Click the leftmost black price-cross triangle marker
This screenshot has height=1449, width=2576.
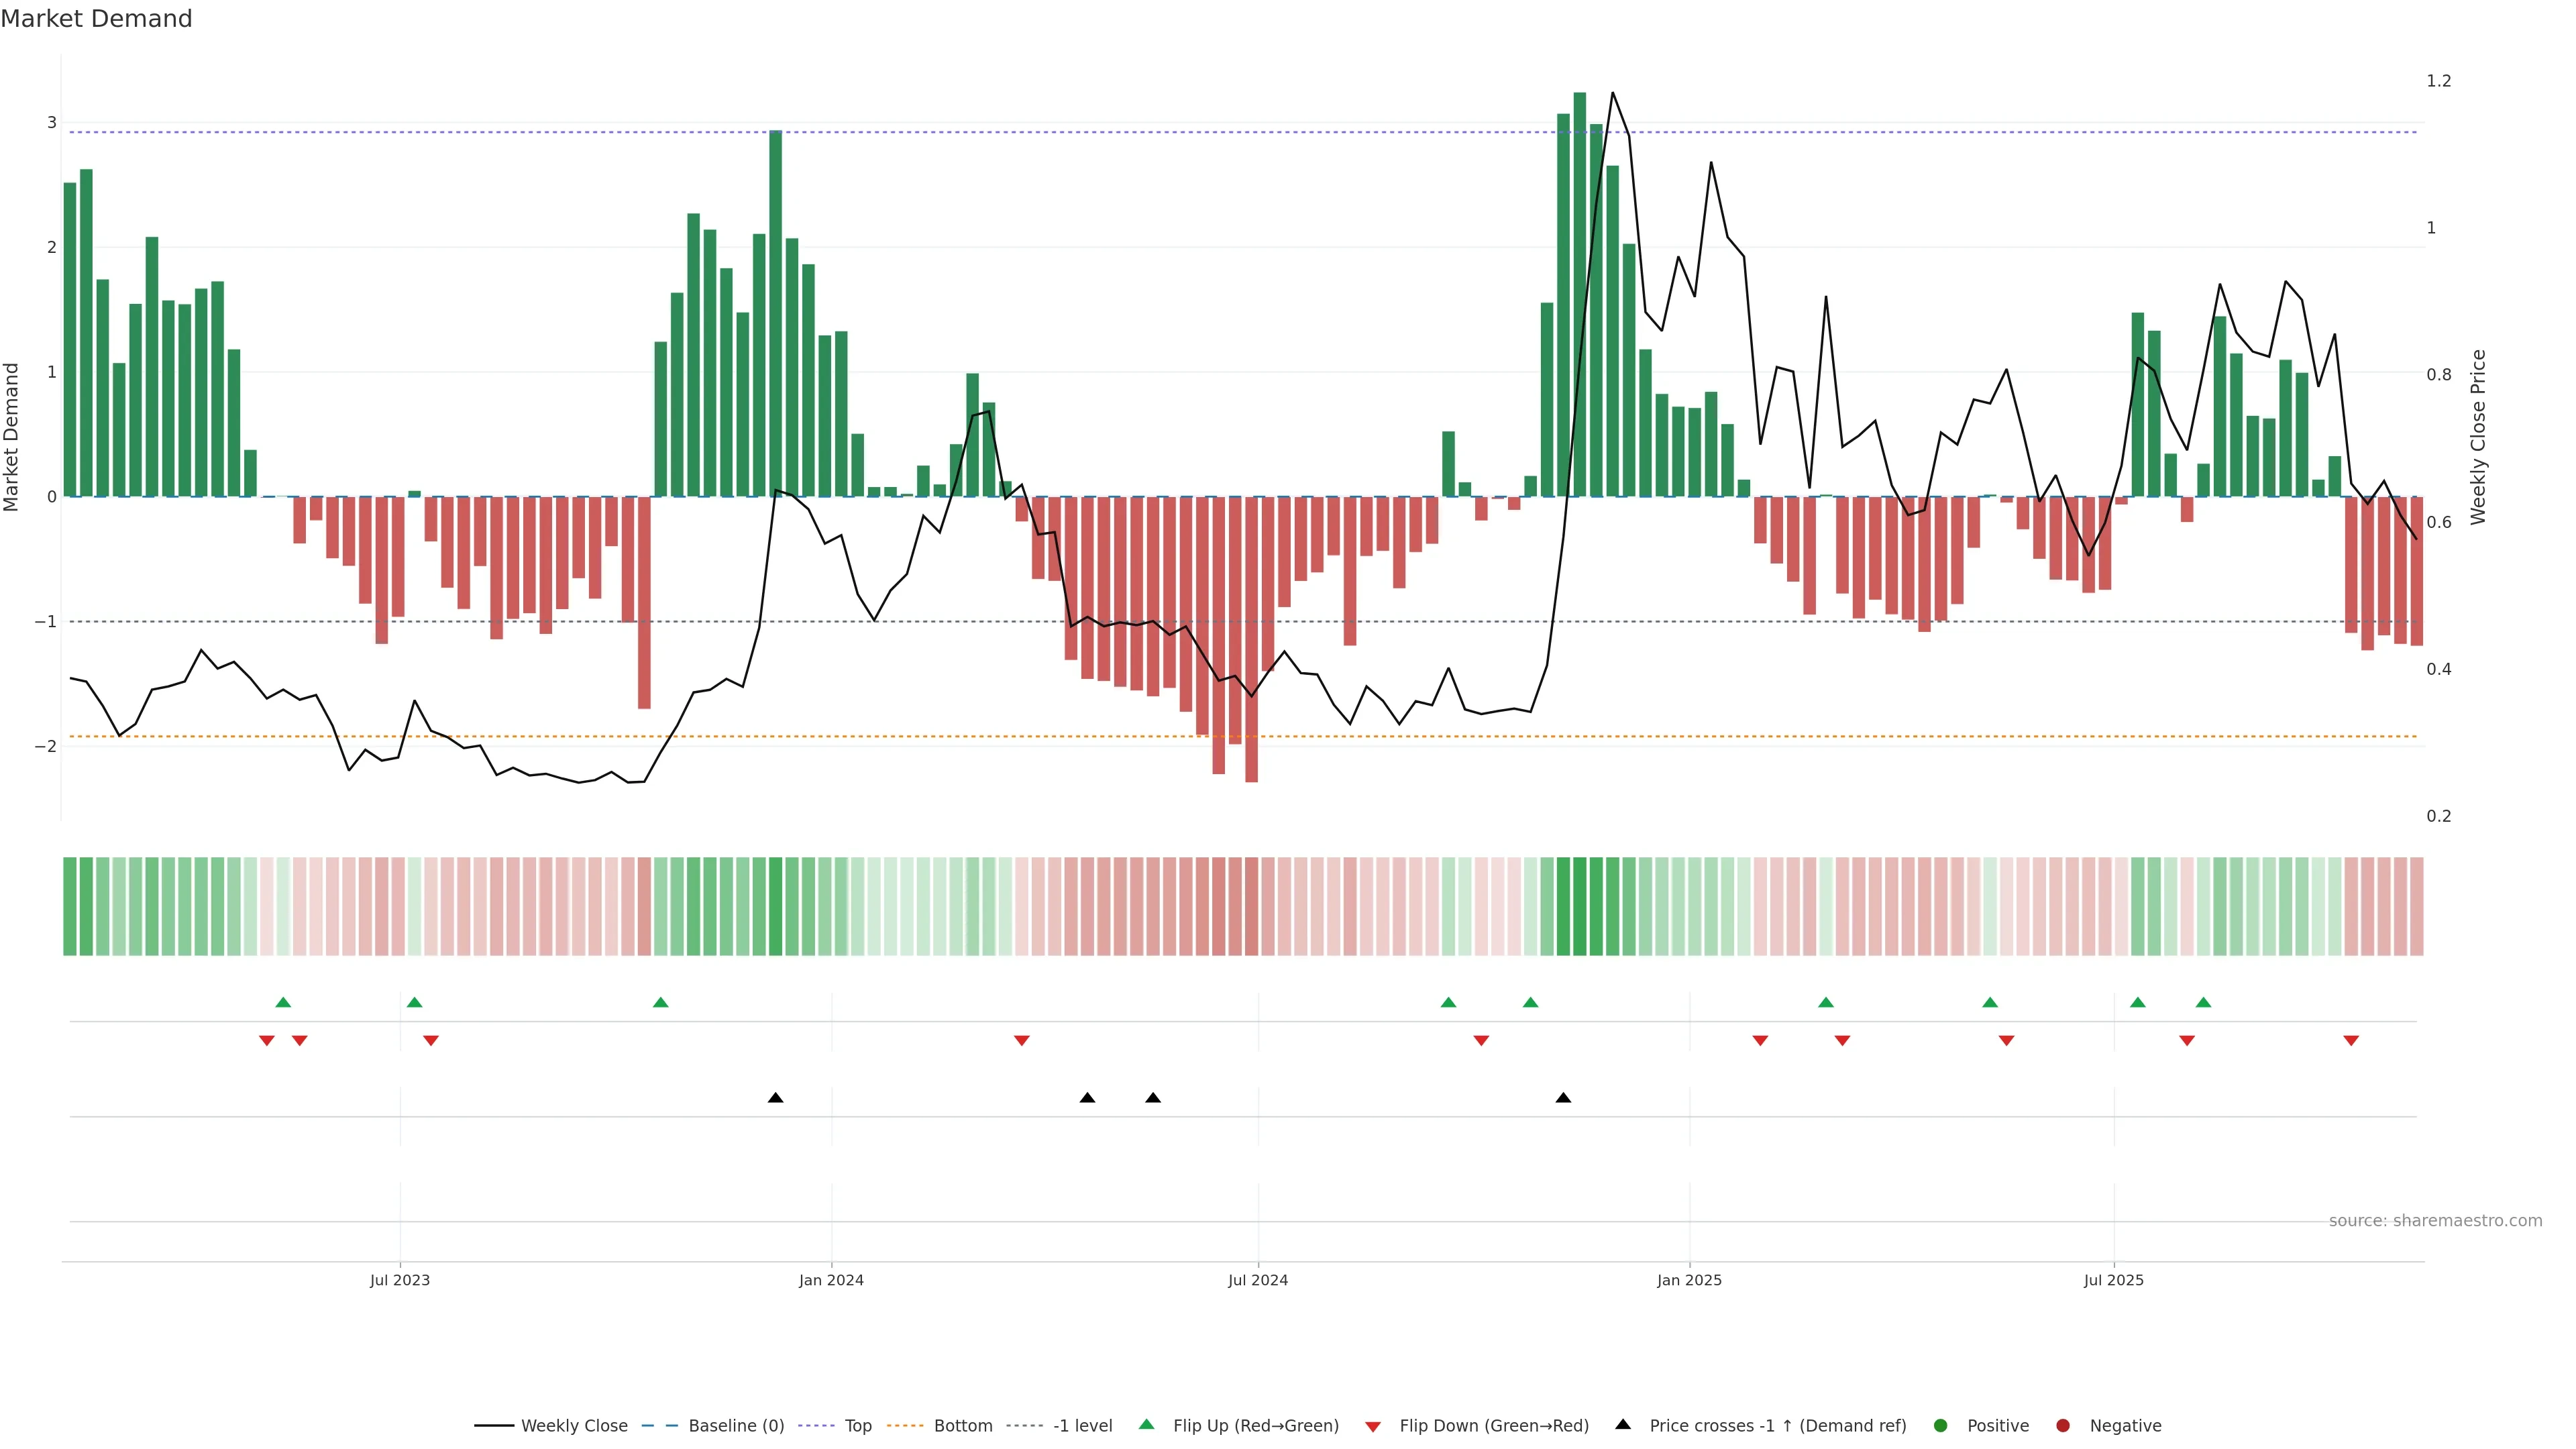[x=775, y=1098]
